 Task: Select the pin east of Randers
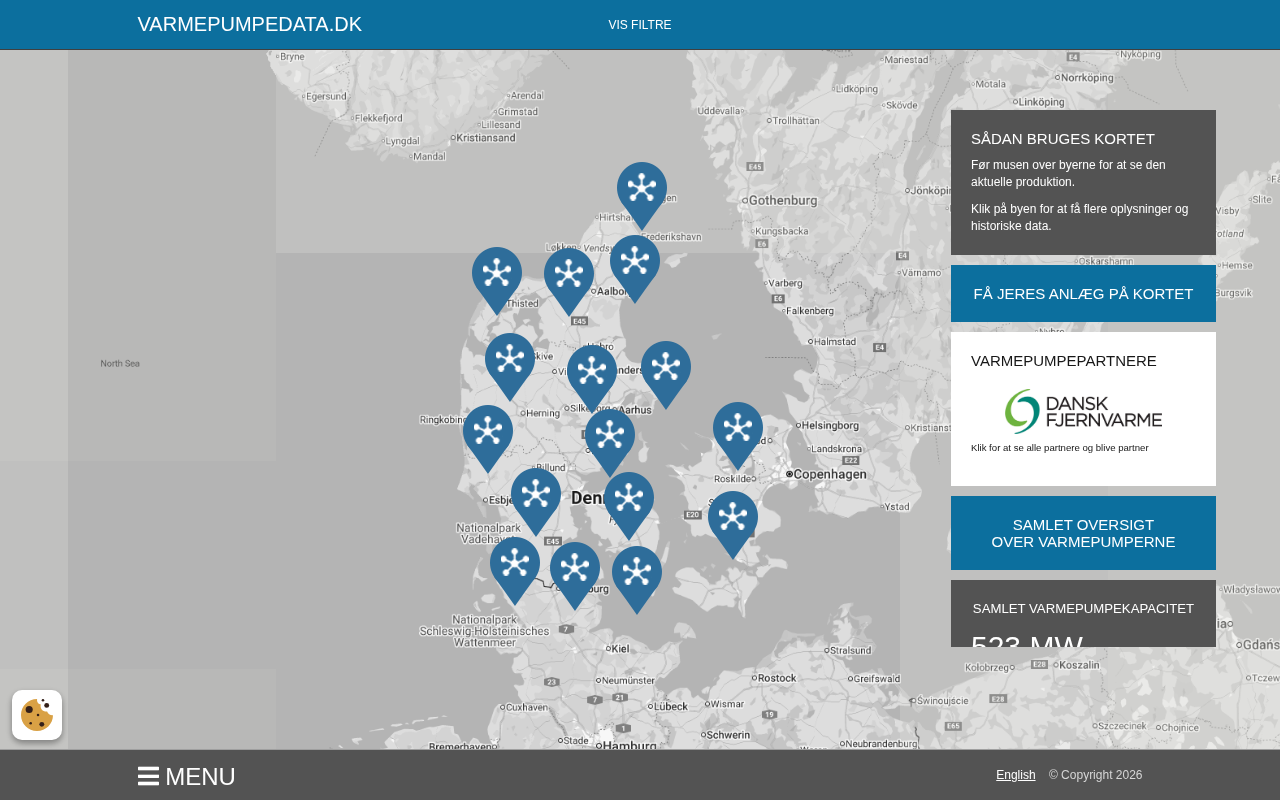pos(666,369)
